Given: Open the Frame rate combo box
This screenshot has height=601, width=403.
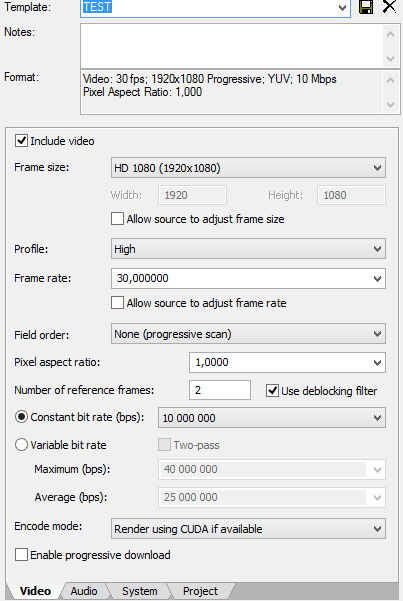Looking at the screenshot, I should (248, 278).
